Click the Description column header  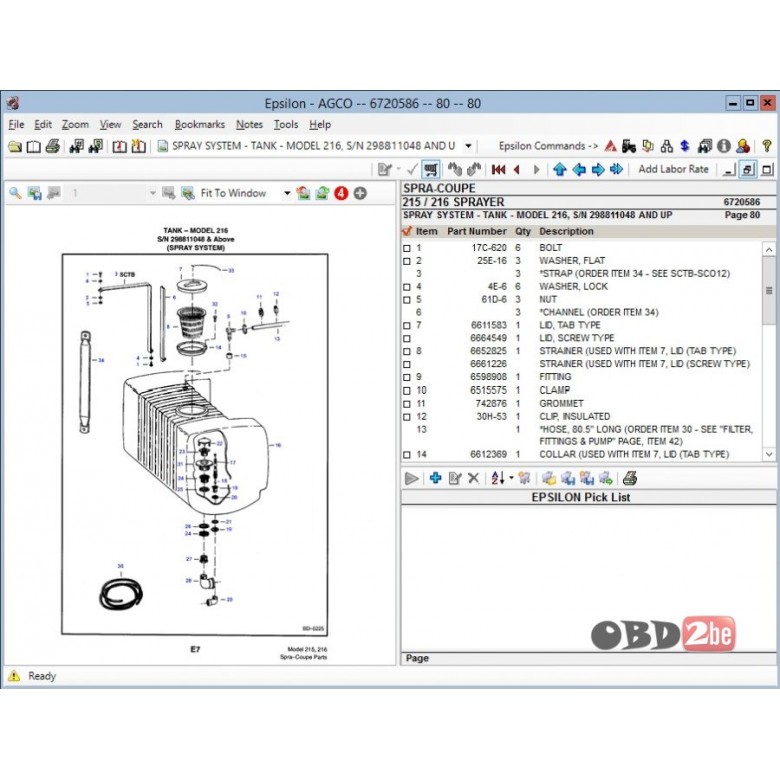pos(566,231)
